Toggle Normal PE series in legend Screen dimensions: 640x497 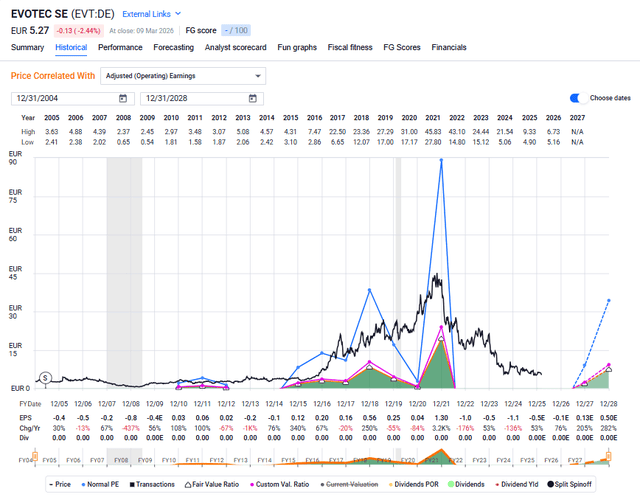[100, 484]
